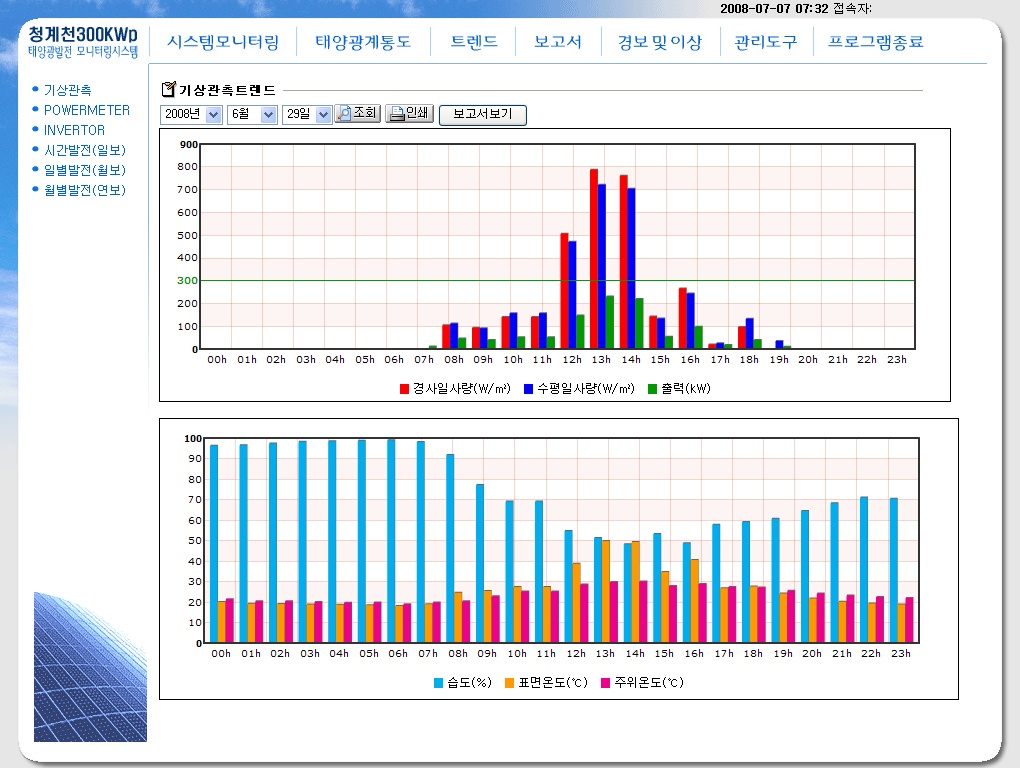Select the 트렌드 menu item
The width and height of the screenshot is (1020, 768).
click(x=473, y=42)
